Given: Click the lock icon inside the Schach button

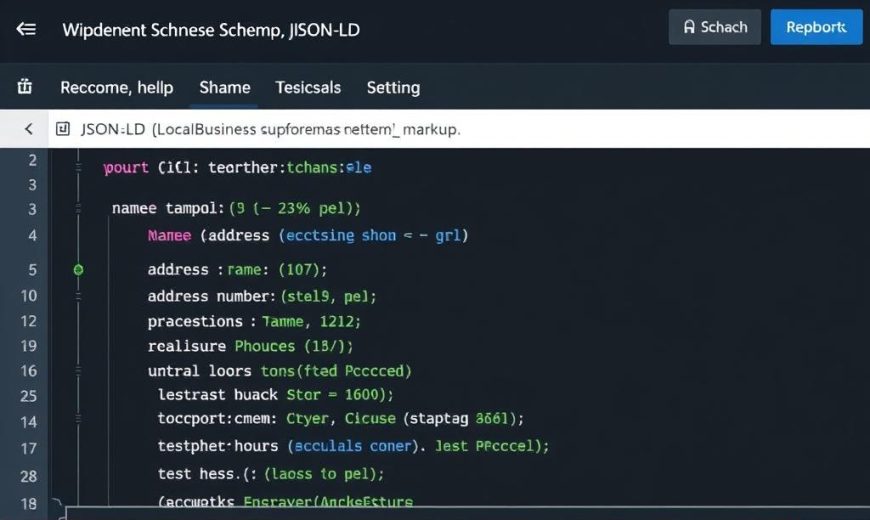Looking at the screenshot, I should pos(689,28).
